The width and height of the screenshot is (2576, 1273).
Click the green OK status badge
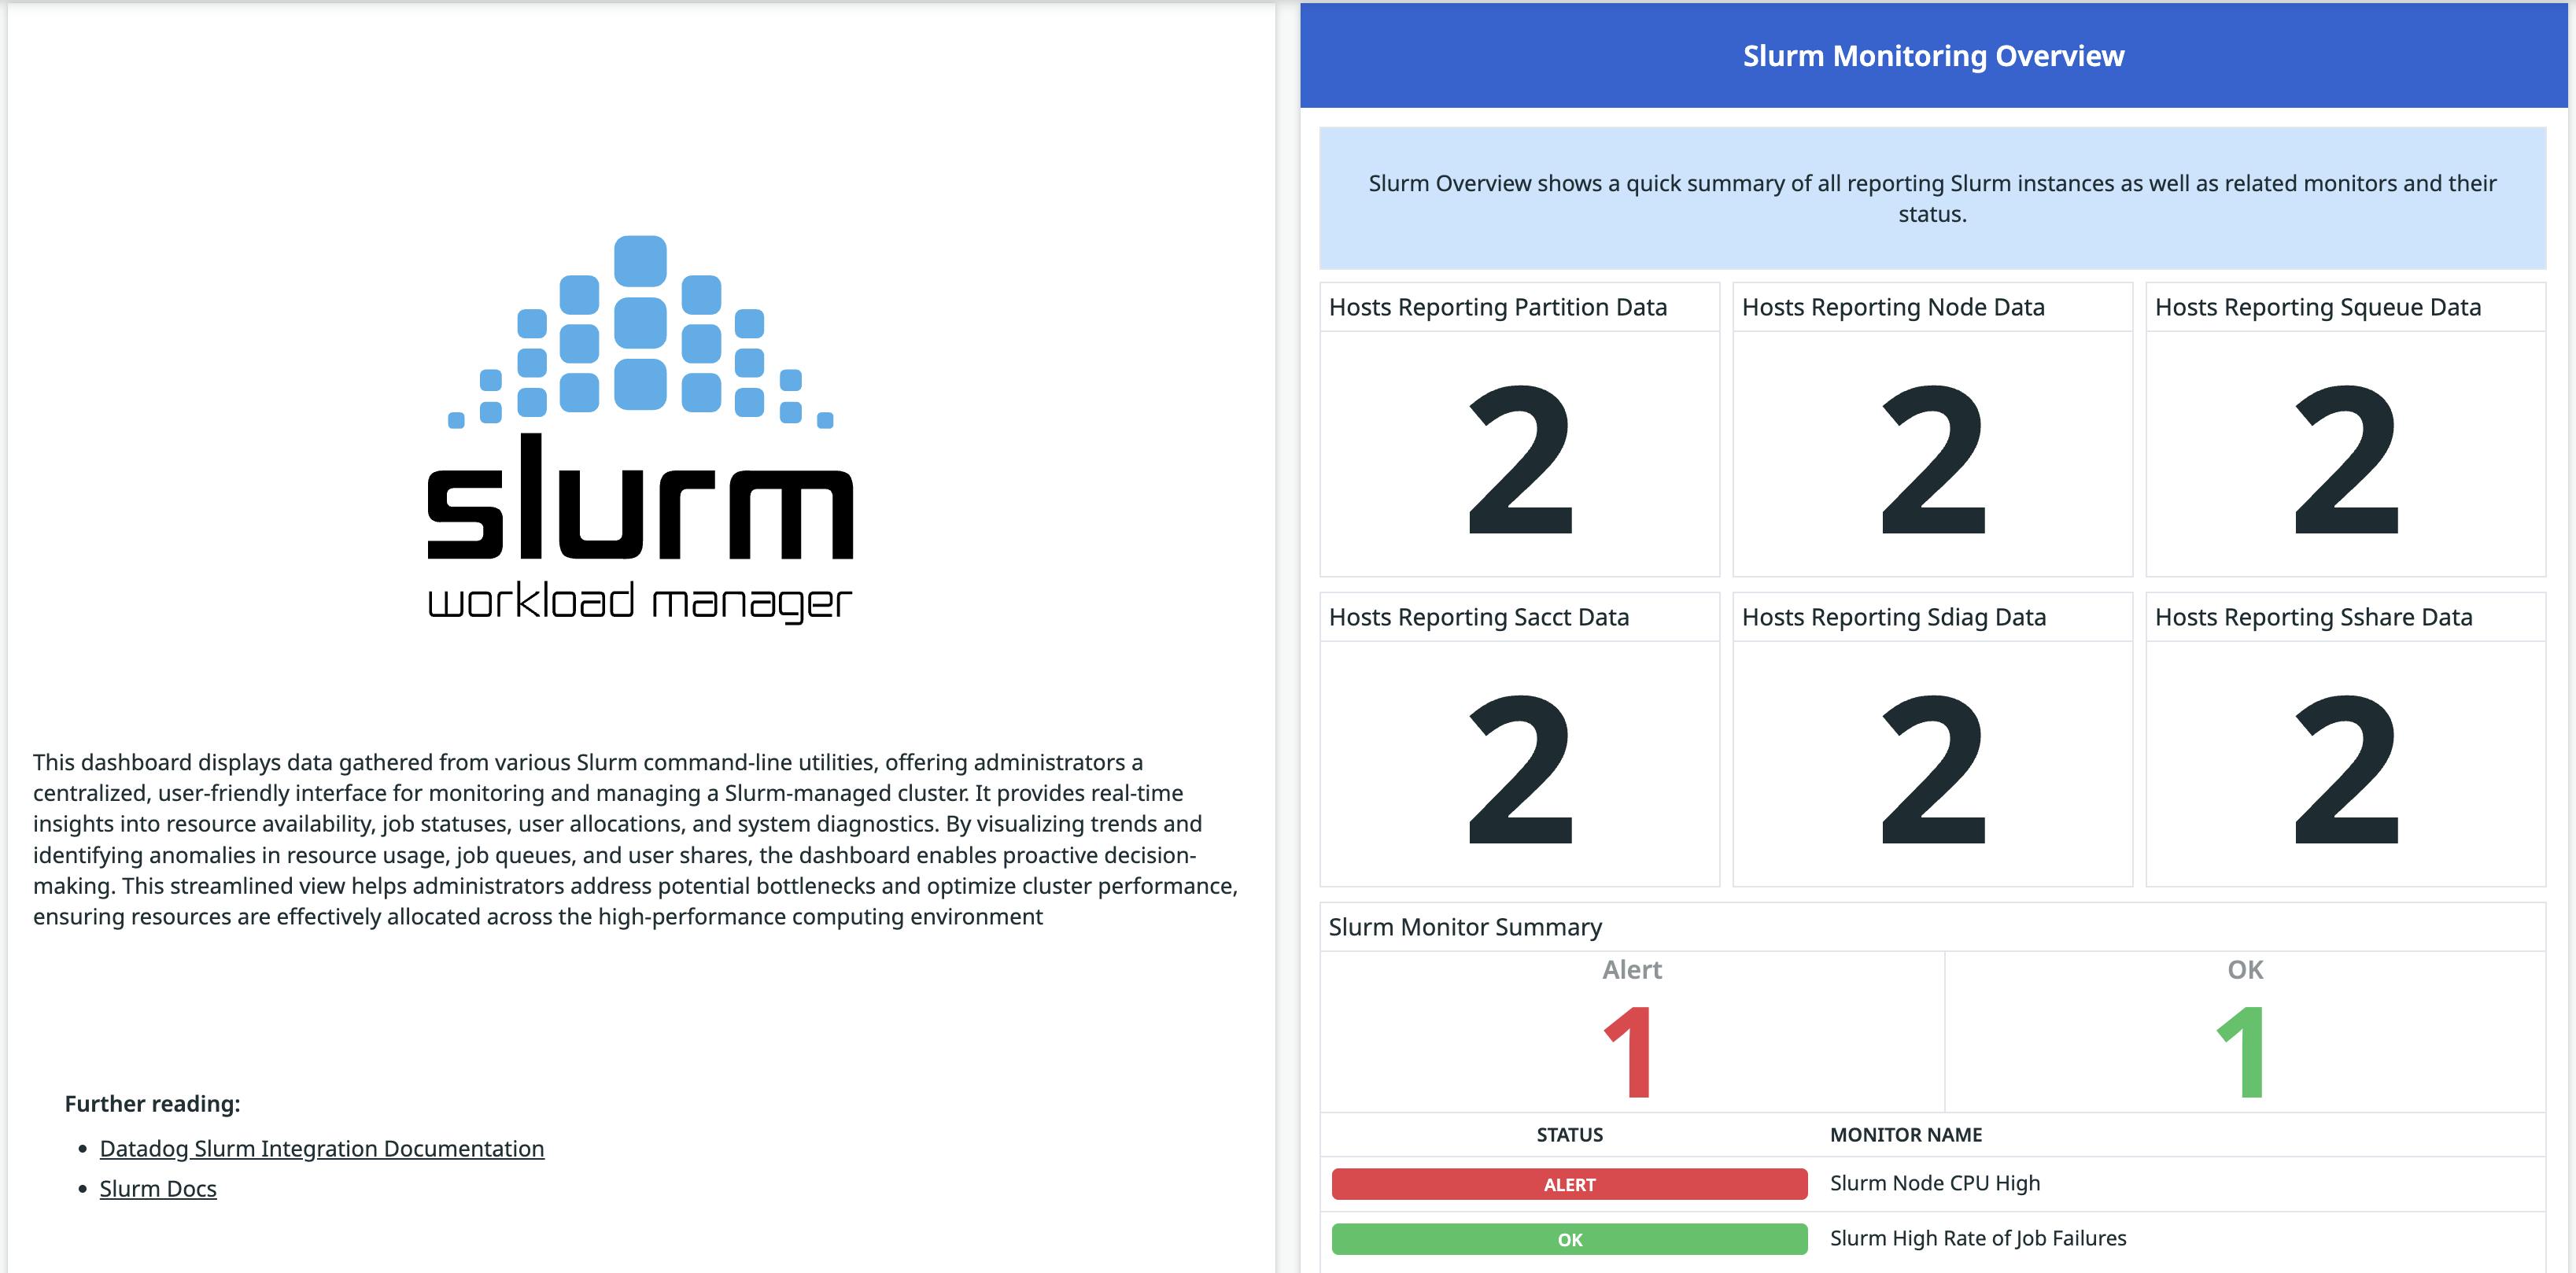(x=1569, y=1239)
